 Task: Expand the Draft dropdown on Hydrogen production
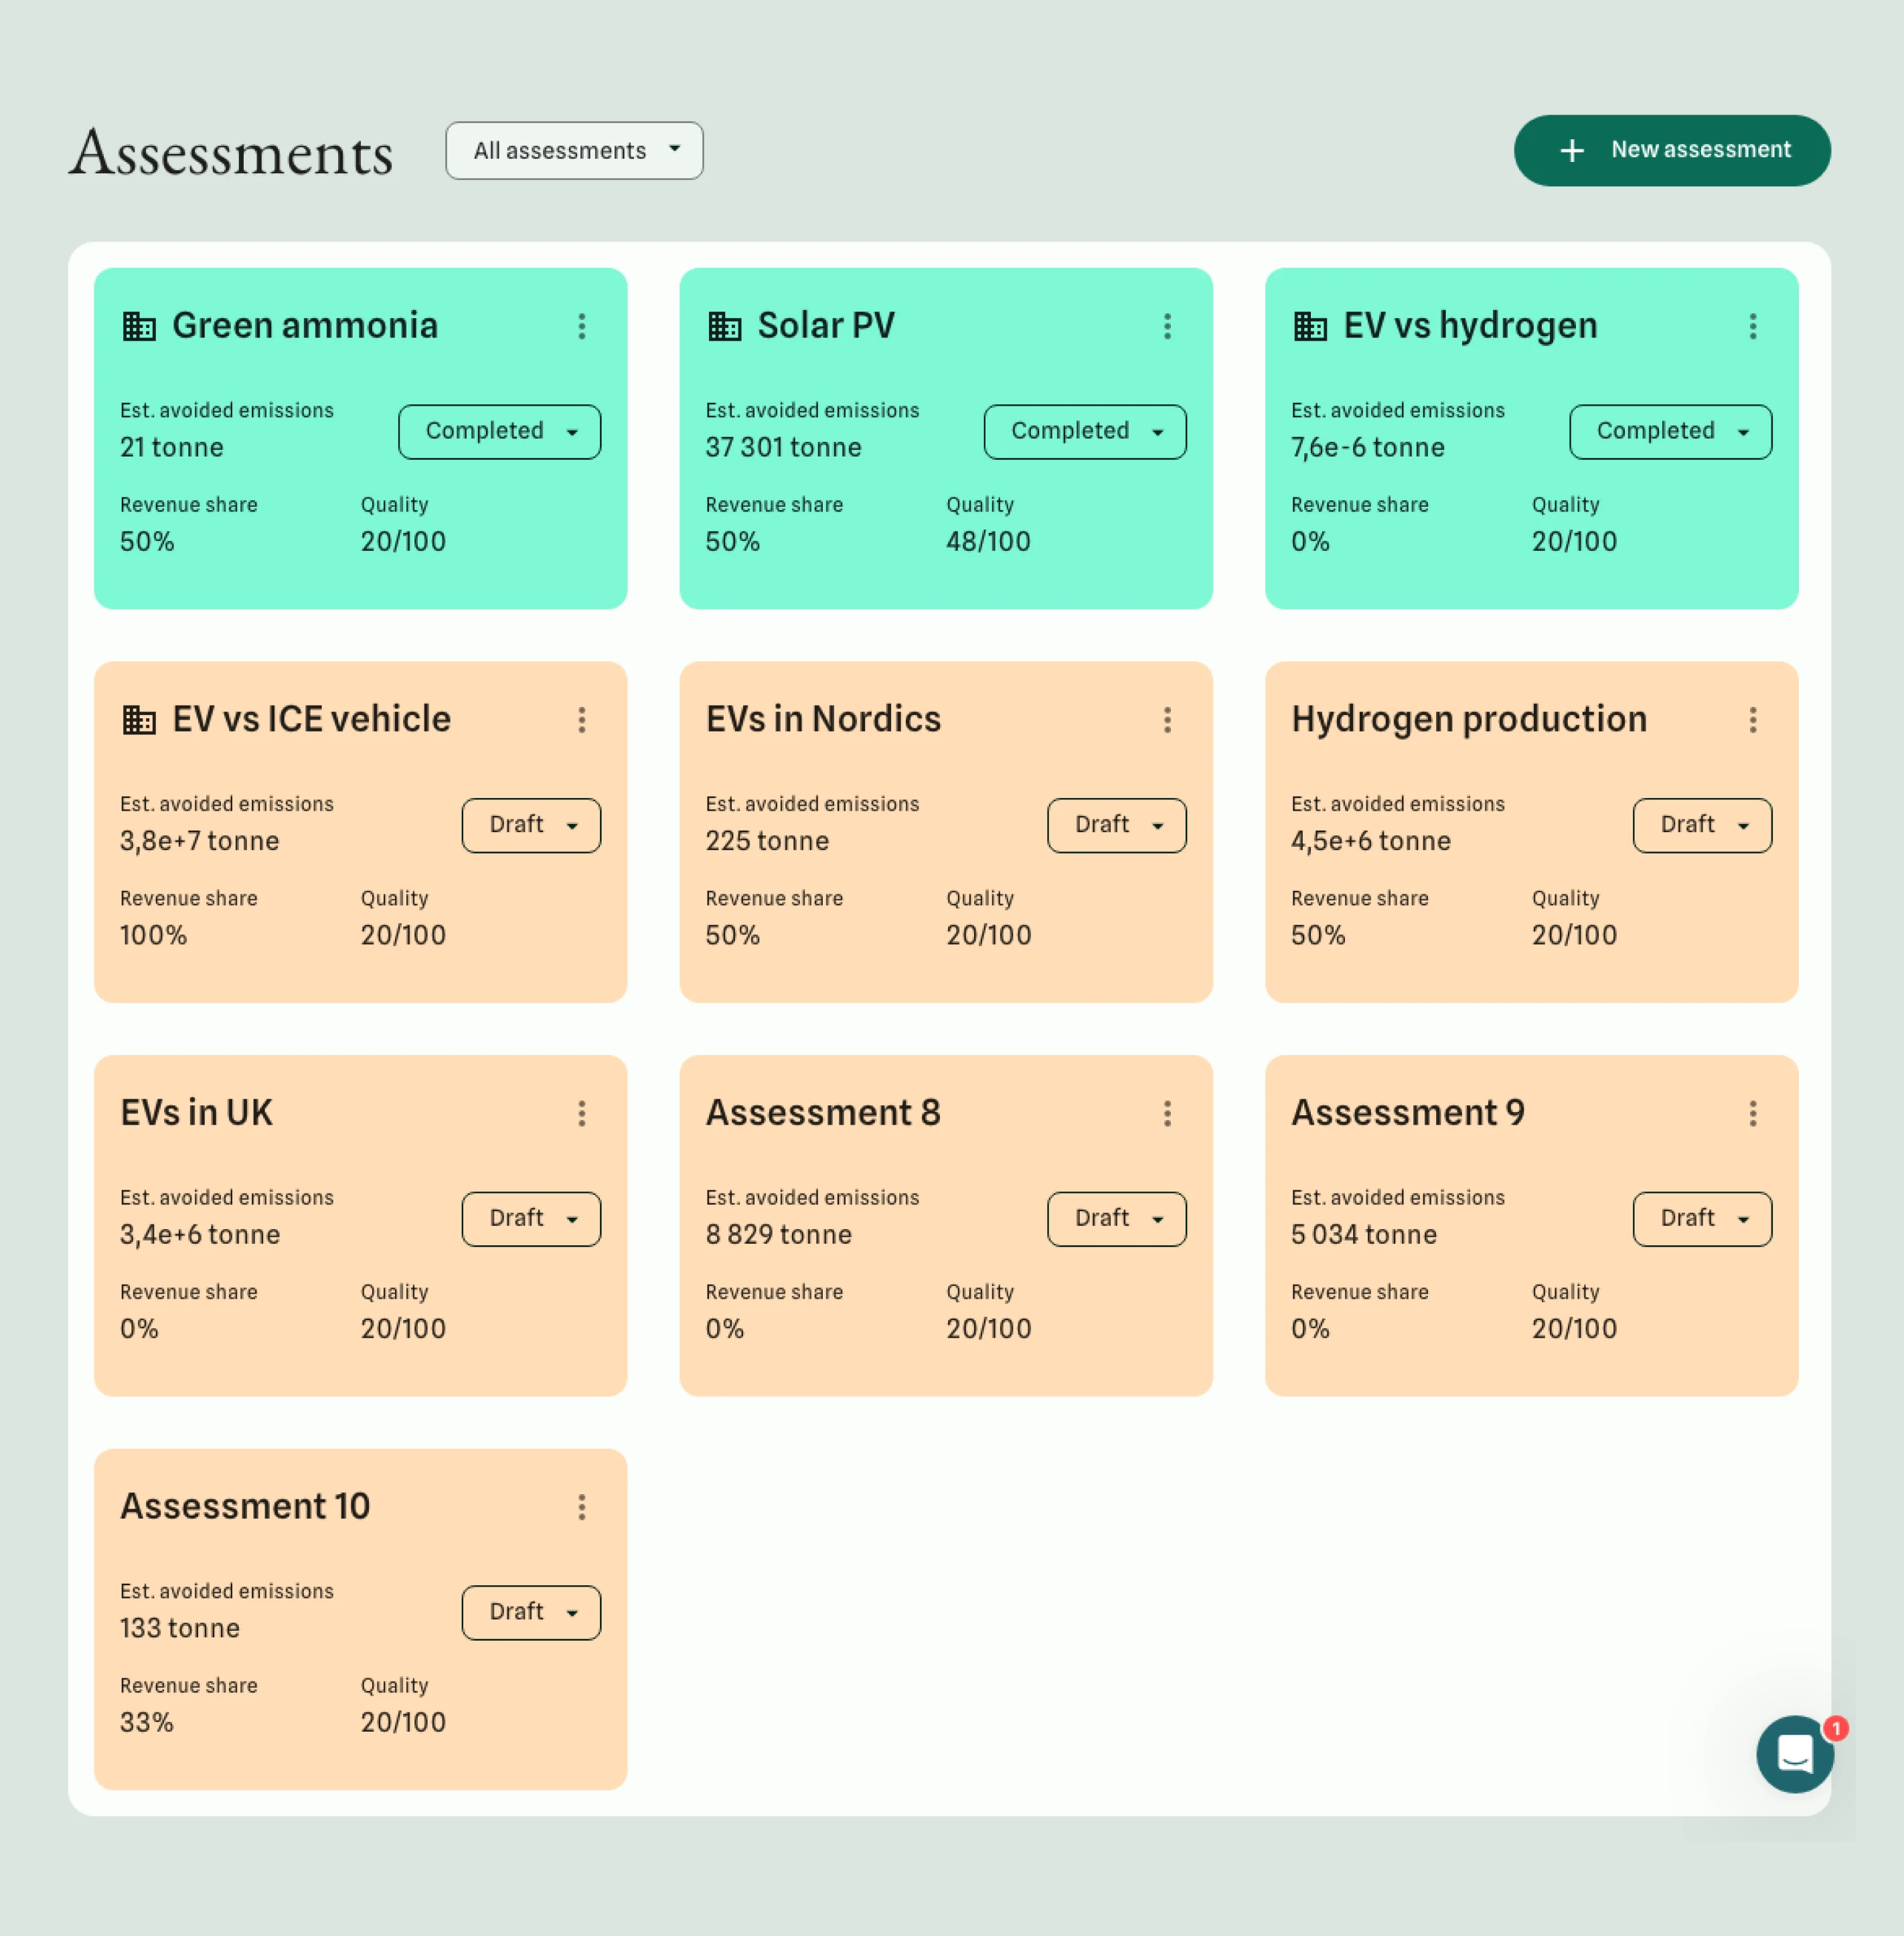(x=1701, y=825)
